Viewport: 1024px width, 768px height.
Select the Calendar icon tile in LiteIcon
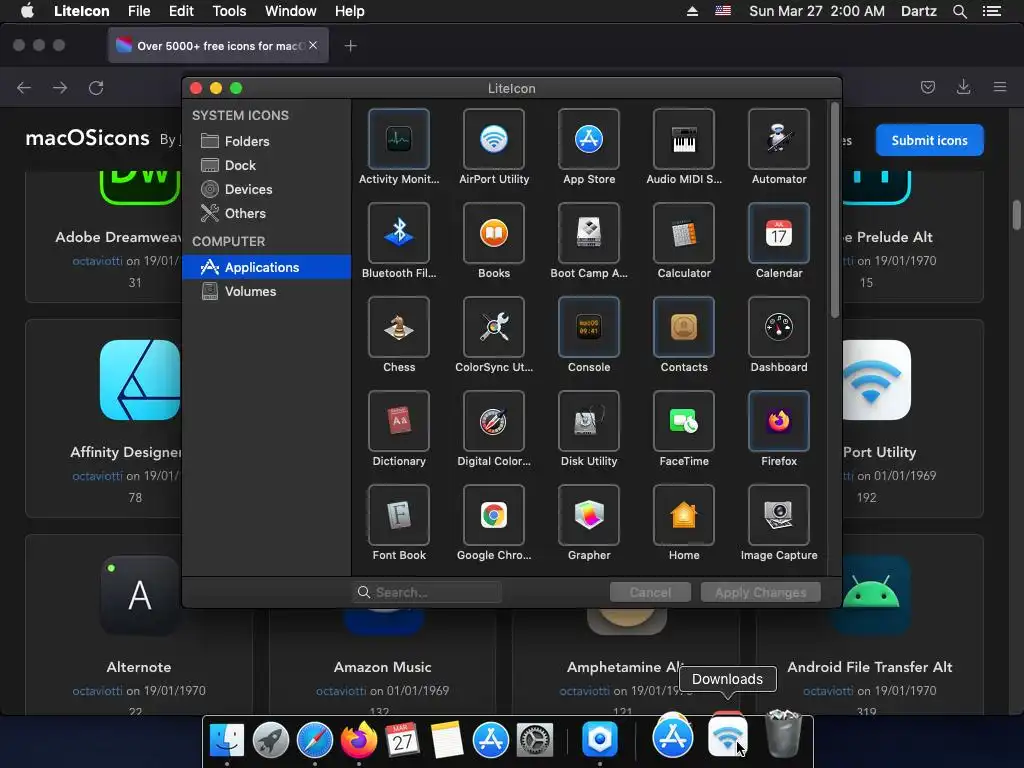point(778,233)
